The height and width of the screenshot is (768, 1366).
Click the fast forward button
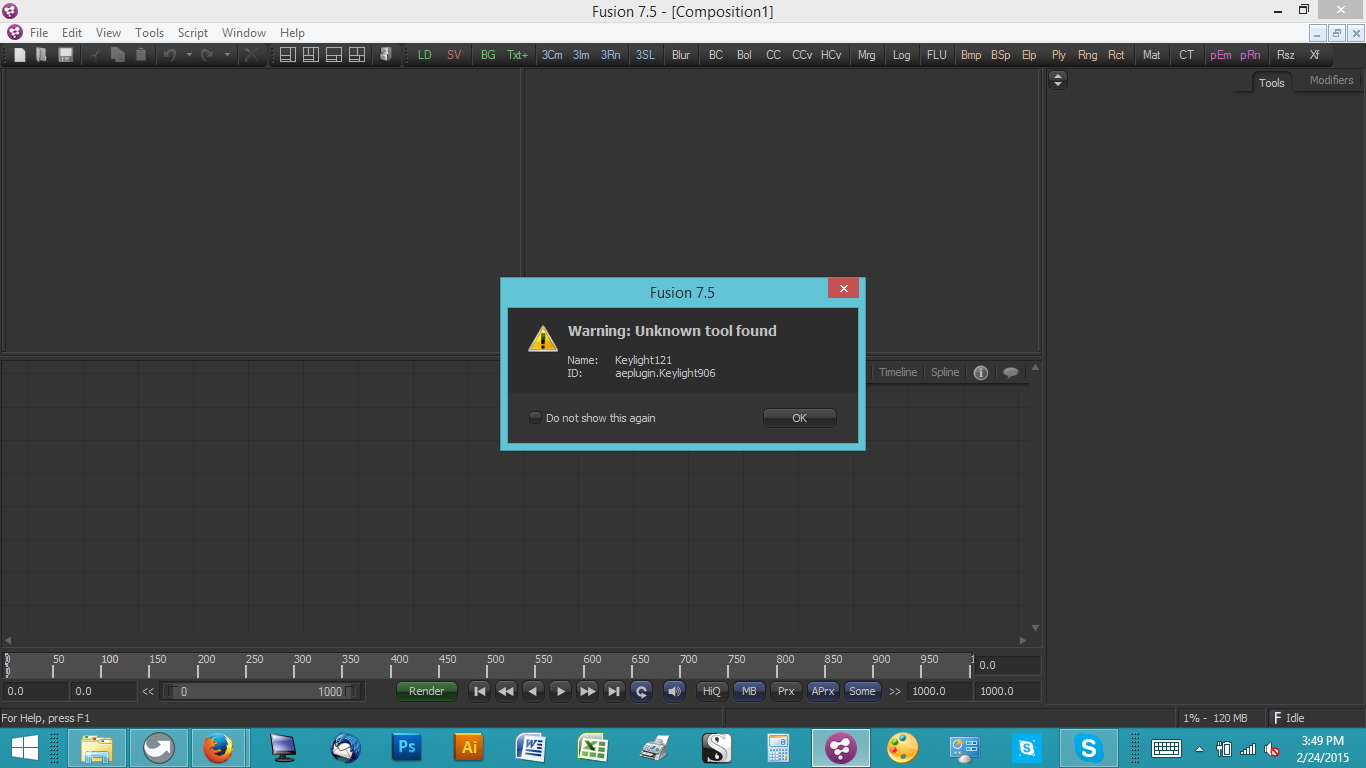588,691
